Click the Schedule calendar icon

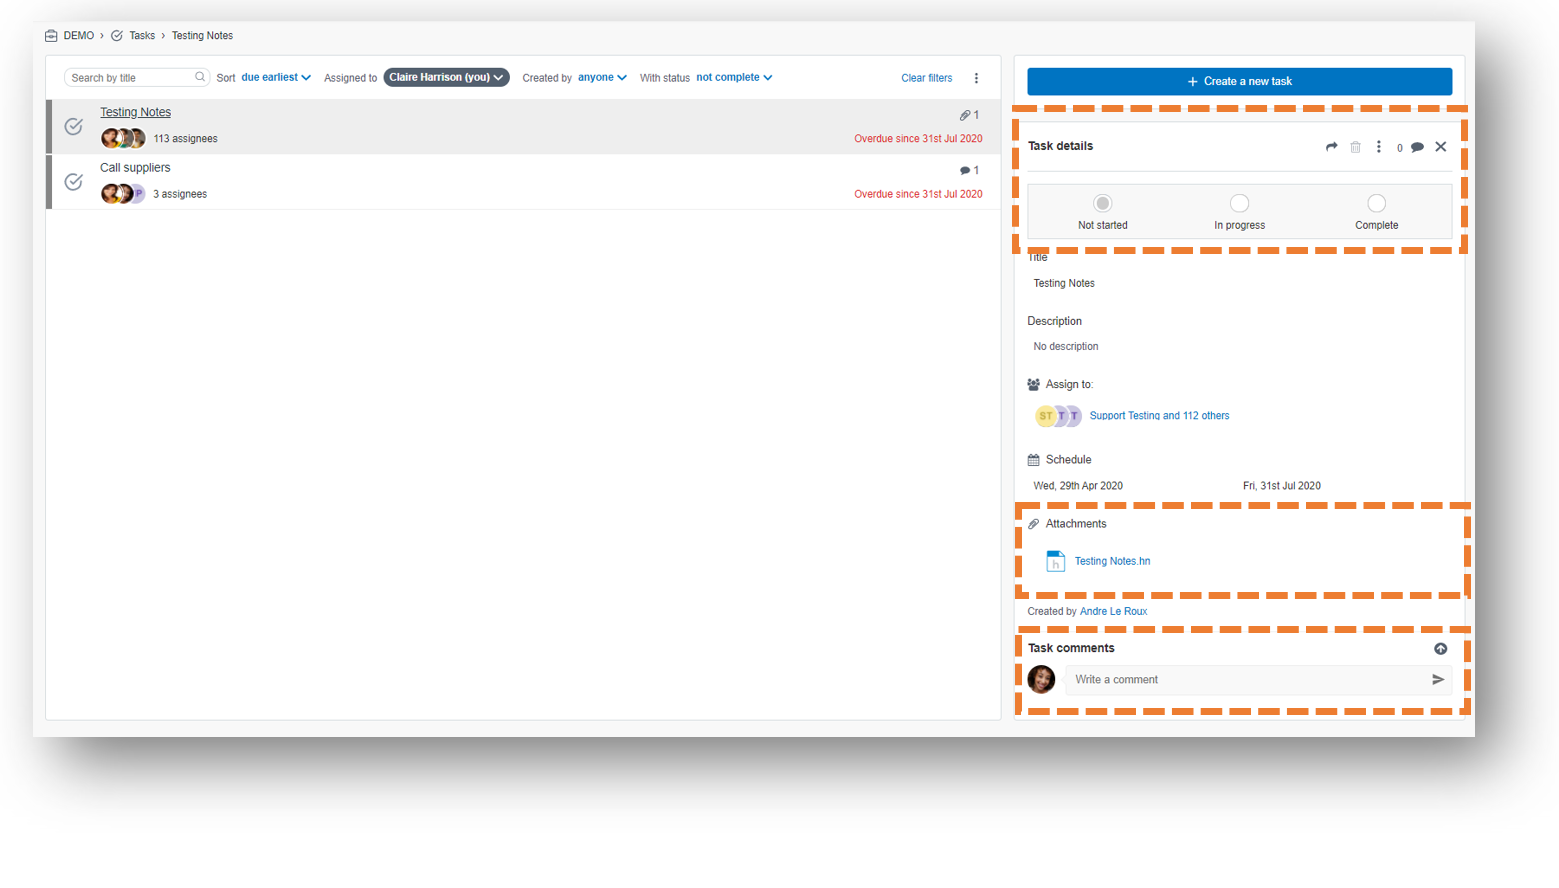(1034, 460)
